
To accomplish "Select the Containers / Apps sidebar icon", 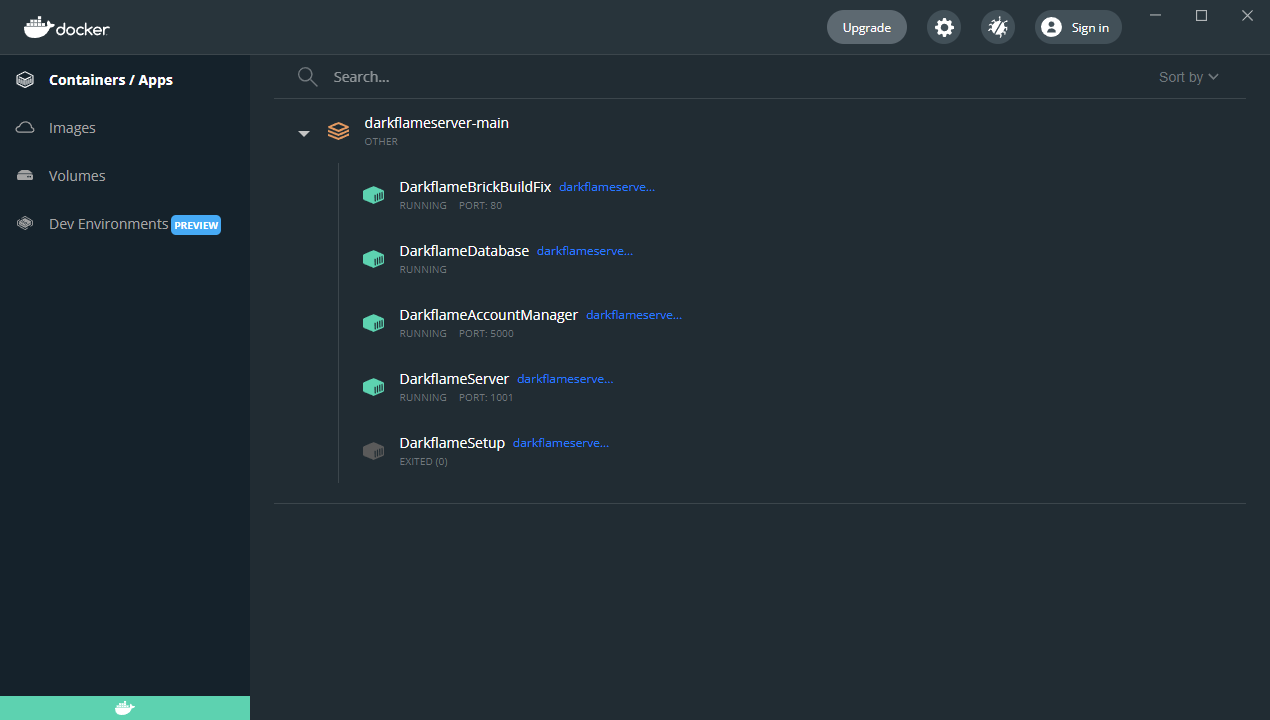I will click(x=24, y=79).
